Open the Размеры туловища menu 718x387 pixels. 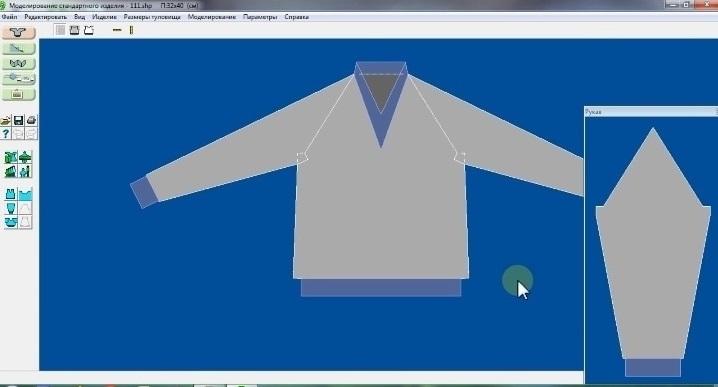[152, 17]
